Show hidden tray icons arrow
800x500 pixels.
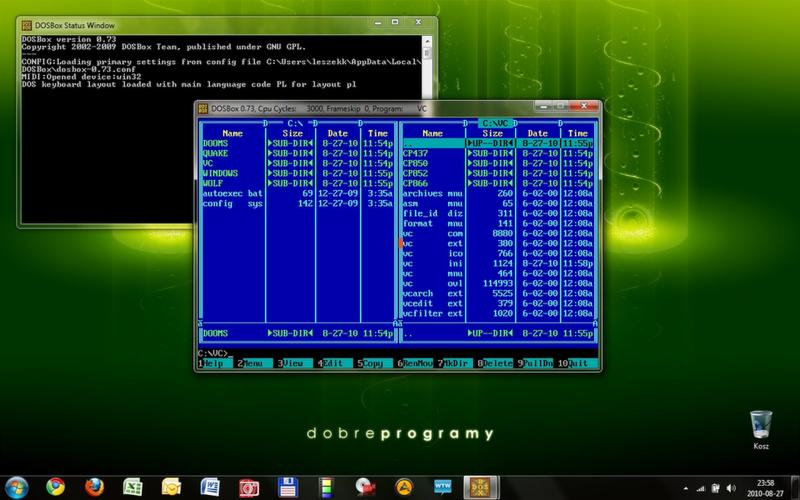pos(685,489)
